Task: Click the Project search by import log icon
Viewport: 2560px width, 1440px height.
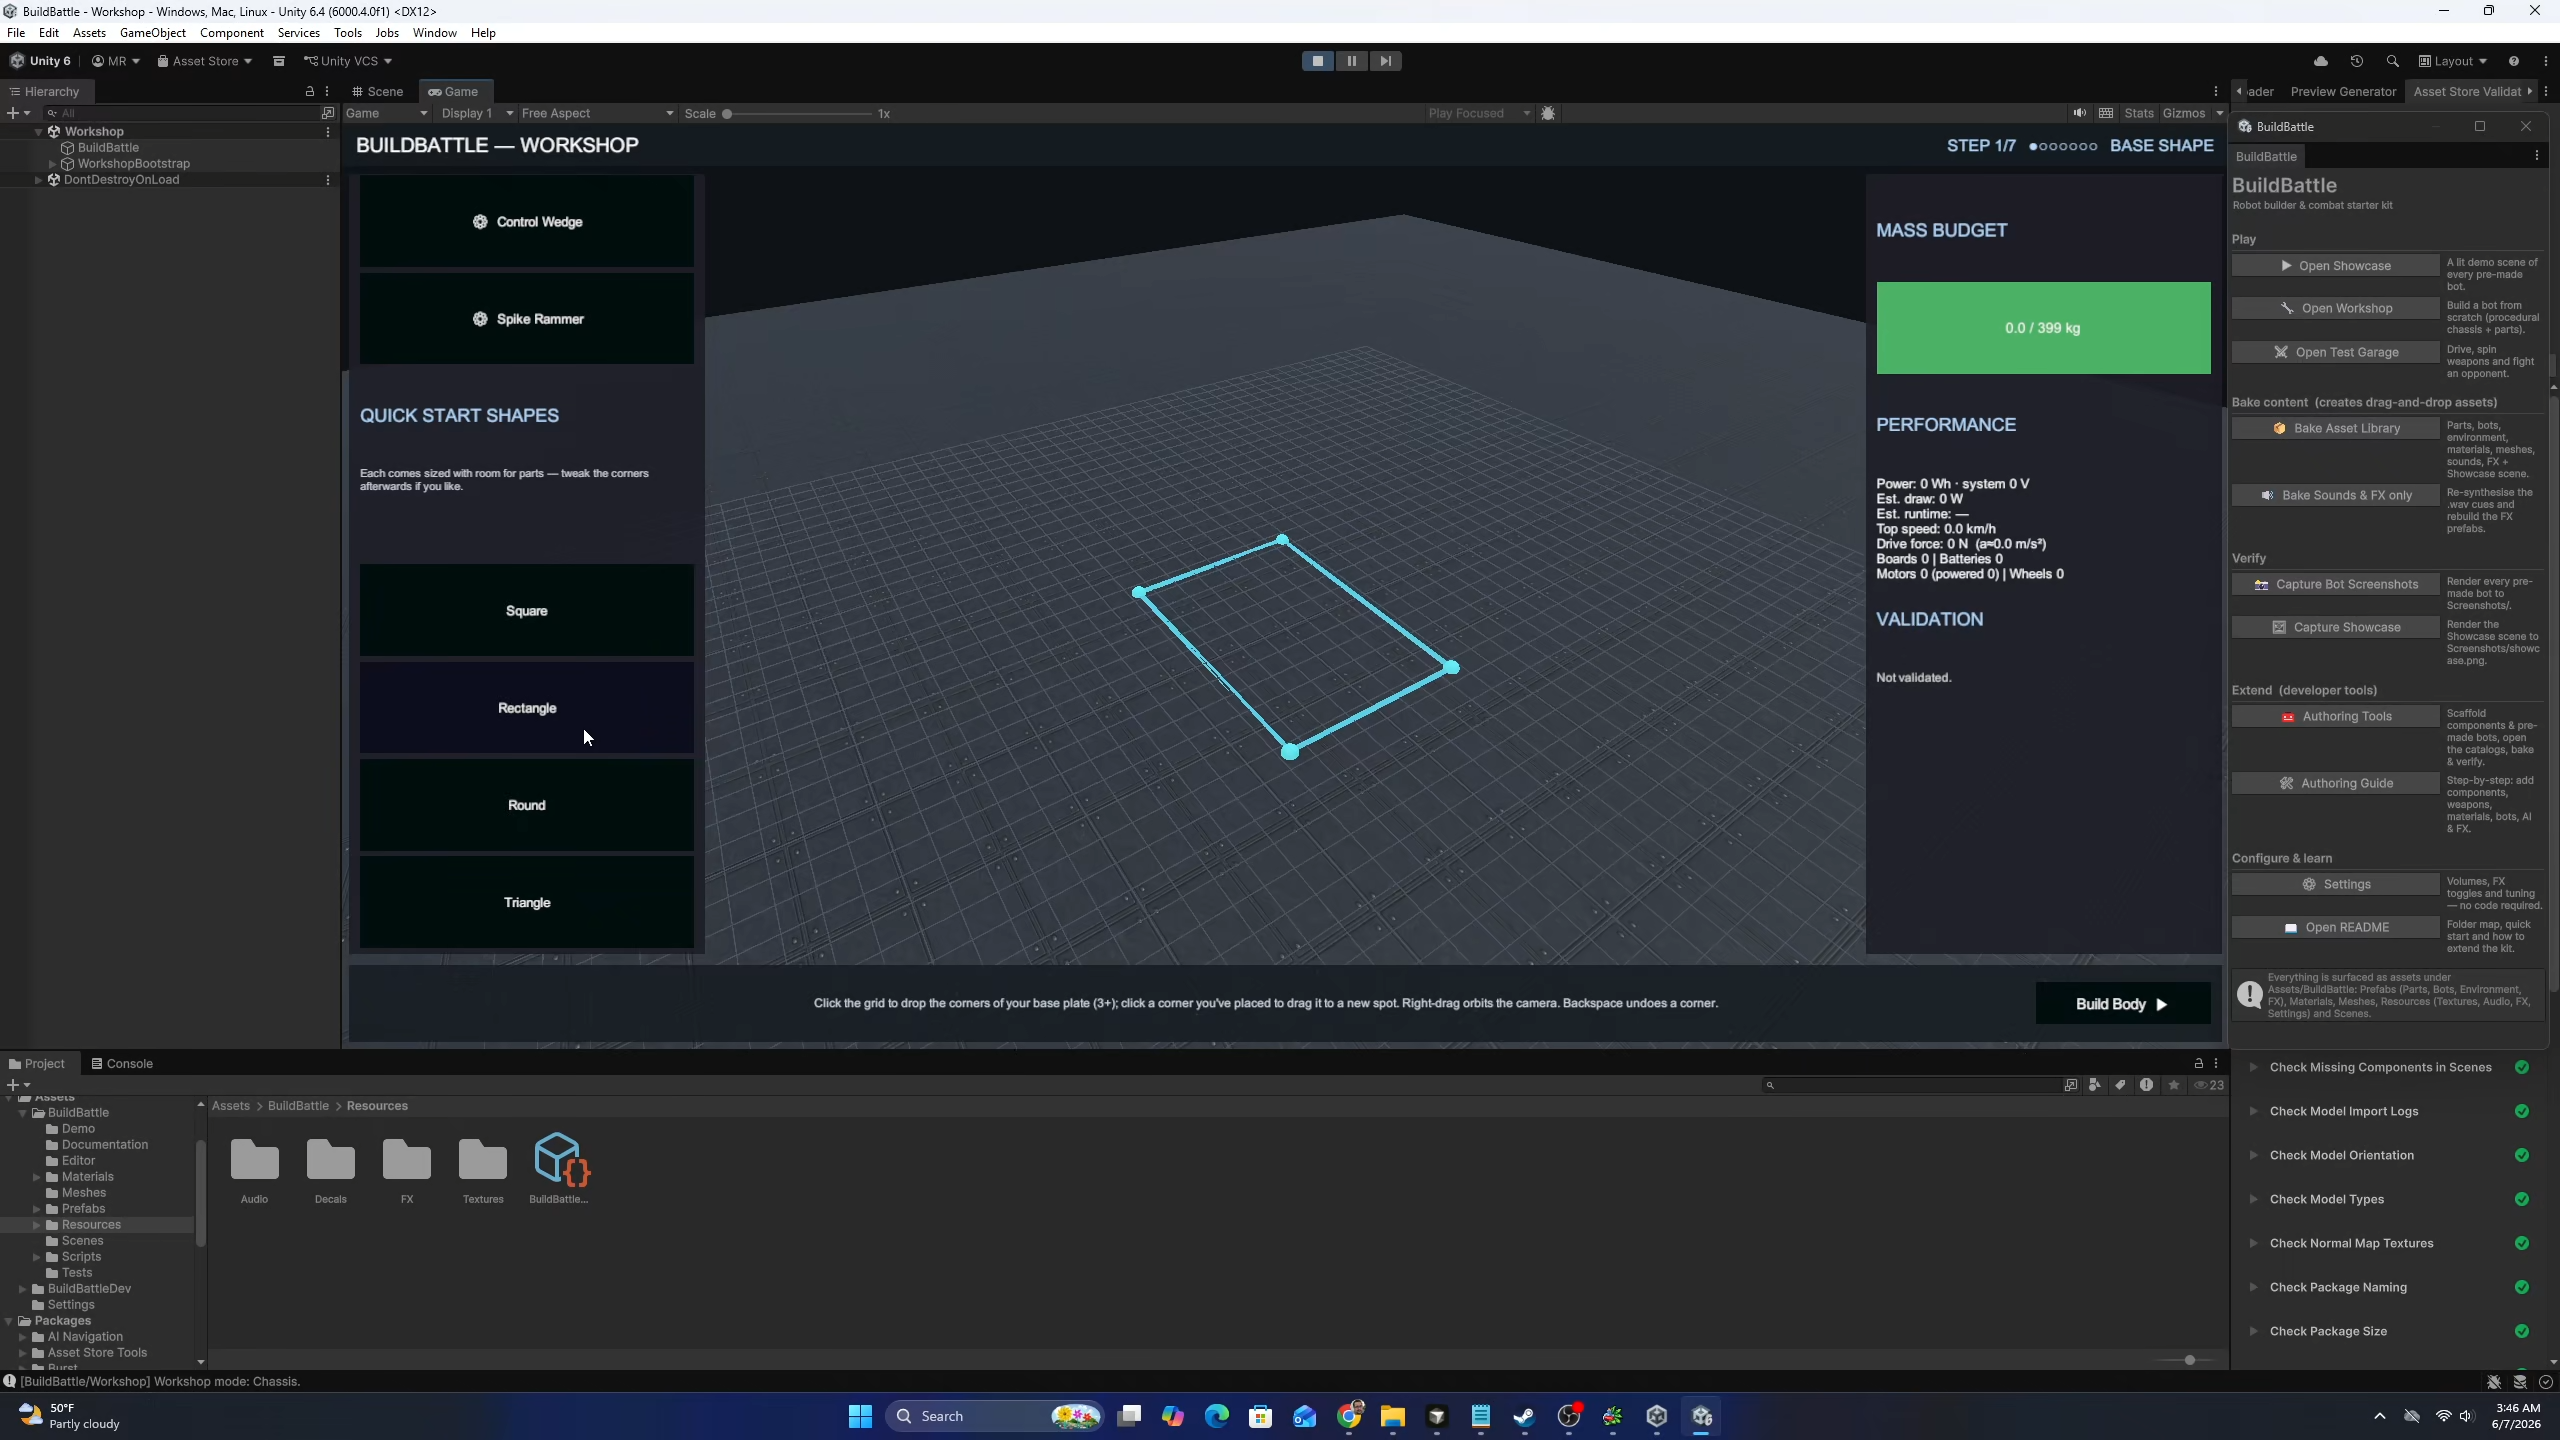Action: click(x=2147, y=1085)
